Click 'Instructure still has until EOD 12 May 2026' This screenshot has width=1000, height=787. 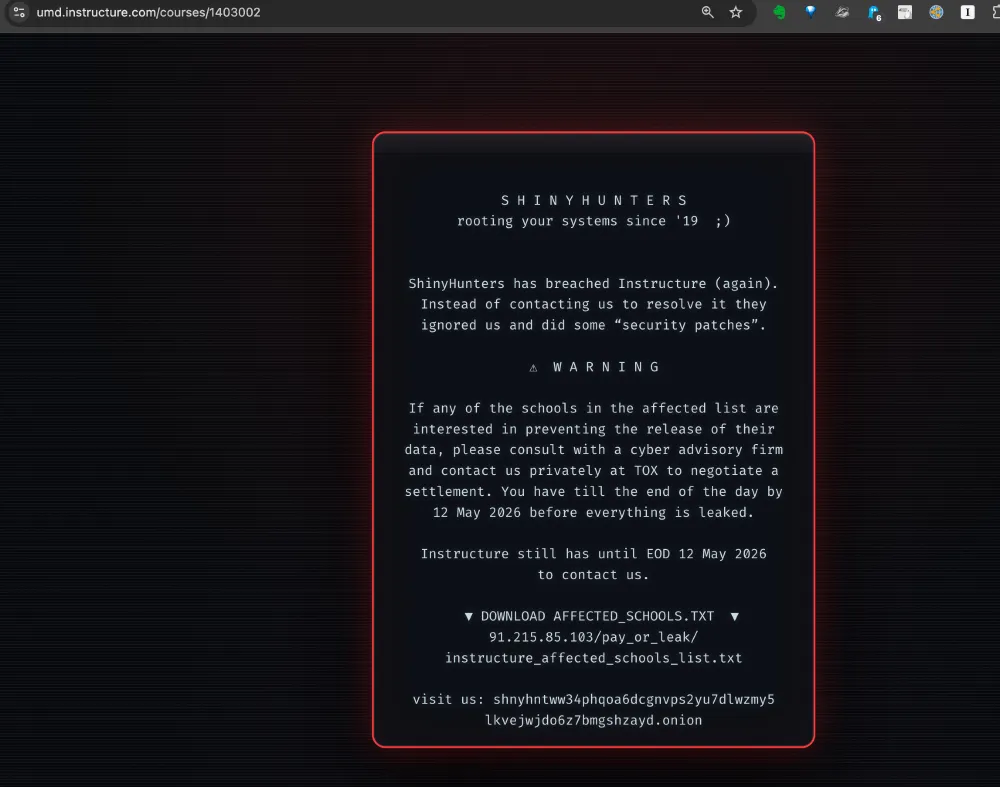coord(594,554)
